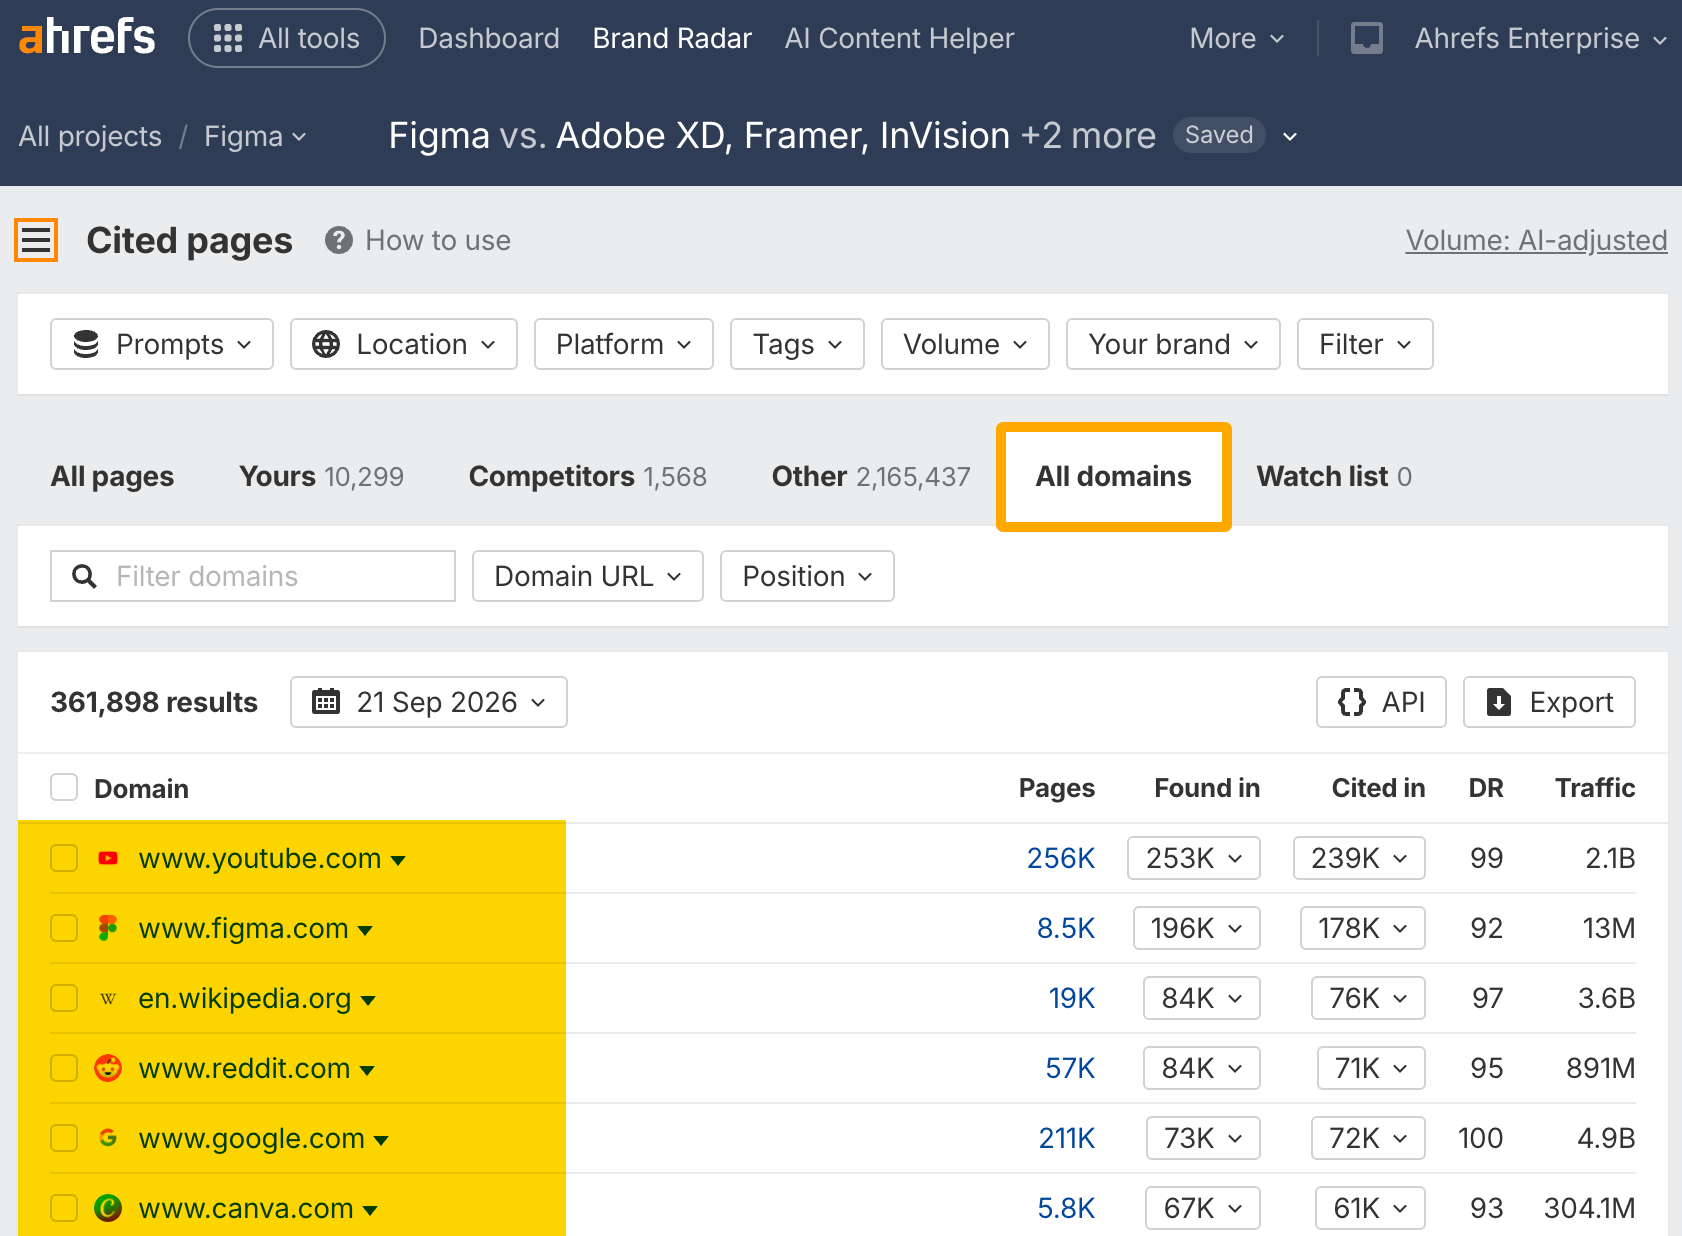The height and width of the screenshot is (1236, 1682).
Task: Click the All tools button
Action: click(x=287, y=38)
